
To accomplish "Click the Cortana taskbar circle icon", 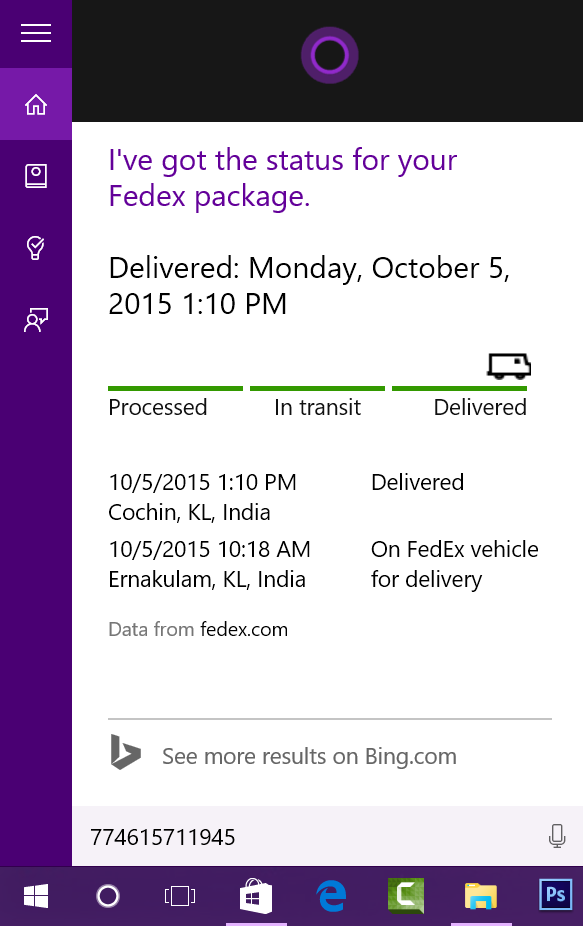I will [x=108, y=896].
